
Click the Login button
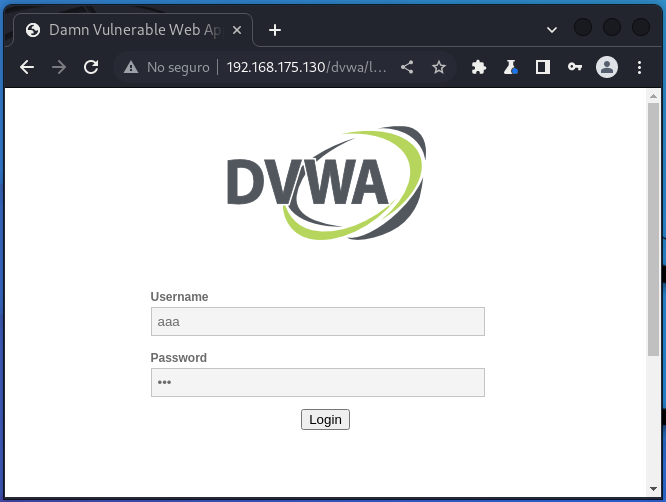(x=325, y=420)
